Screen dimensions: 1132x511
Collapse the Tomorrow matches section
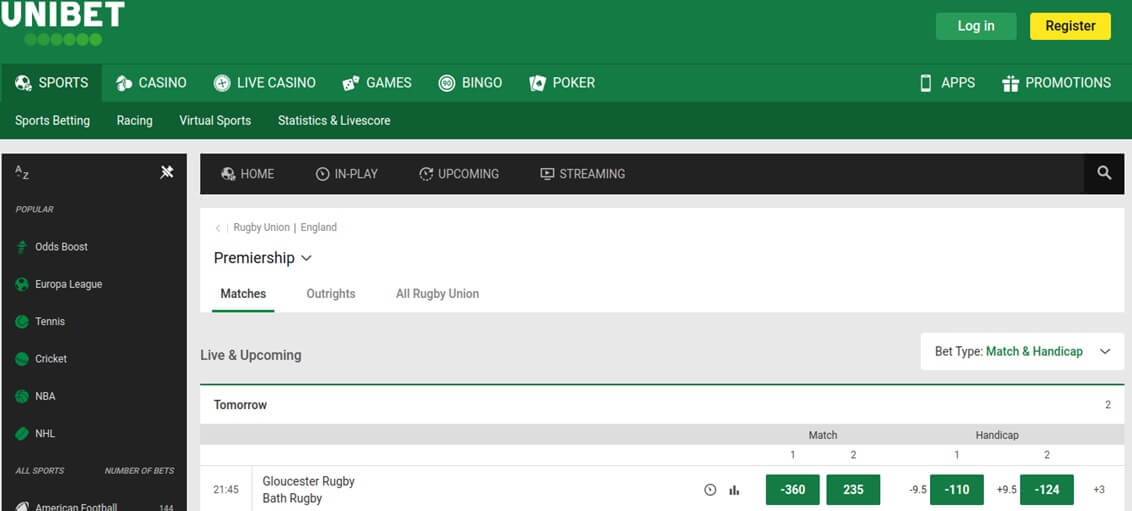(x=662, y=405)
